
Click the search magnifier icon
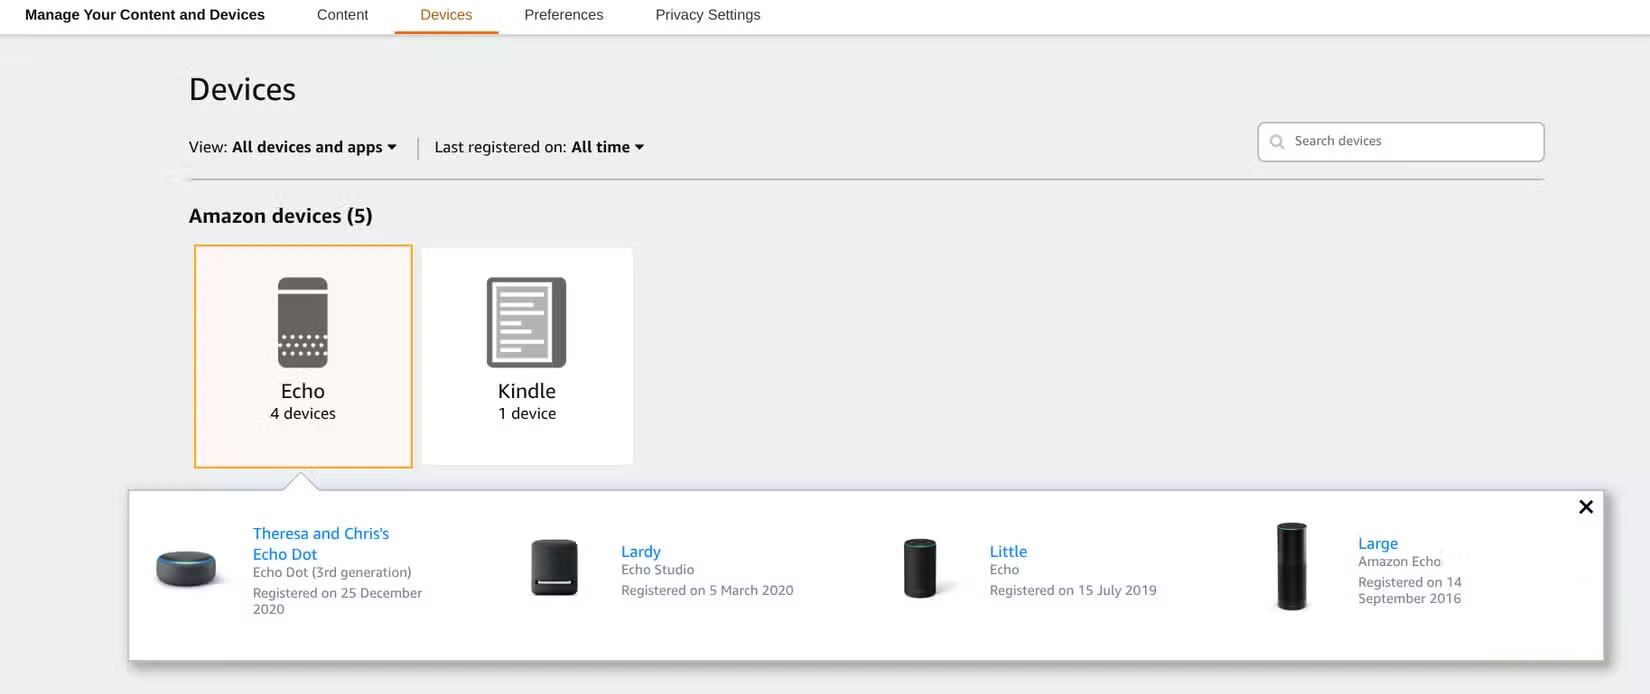pos(1277,142)
